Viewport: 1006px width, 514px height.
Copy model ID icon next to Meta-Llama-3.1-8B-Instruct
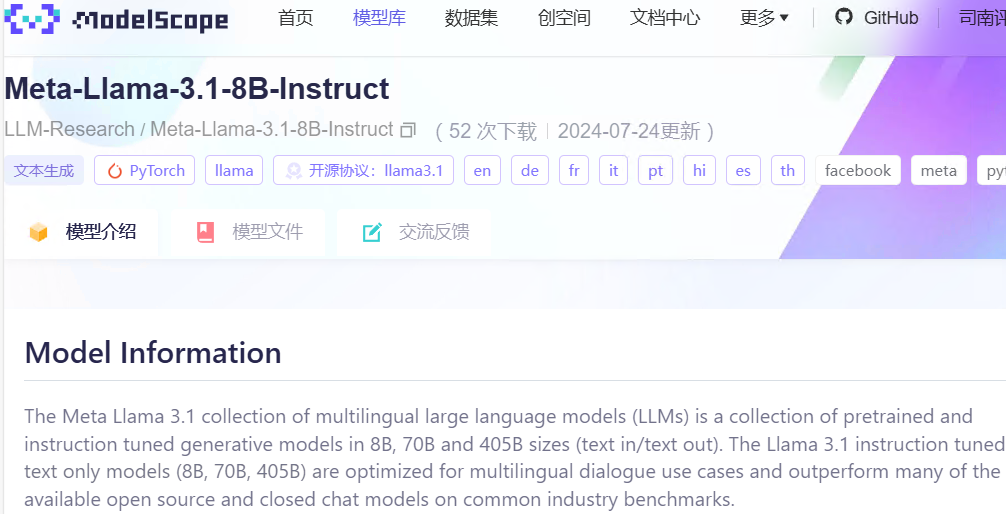coord(408,130)
